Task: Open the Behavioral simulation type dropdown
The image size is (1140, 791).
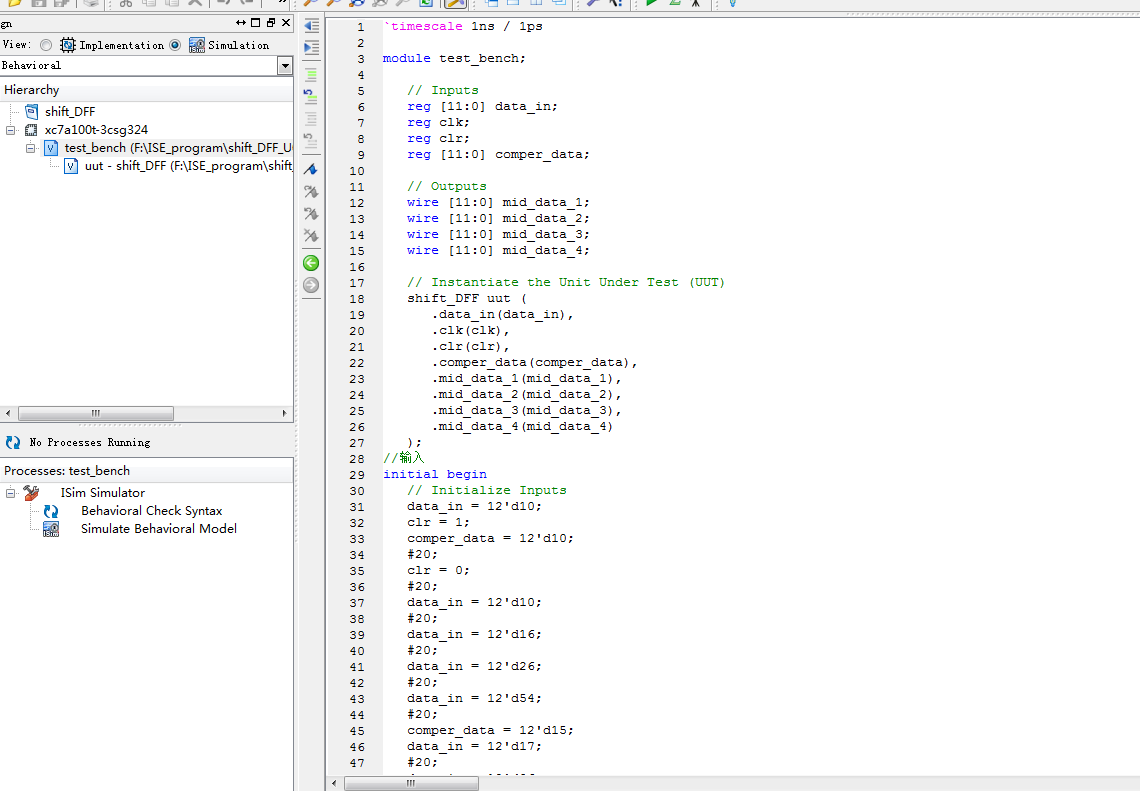Action: tap(285, 66)
